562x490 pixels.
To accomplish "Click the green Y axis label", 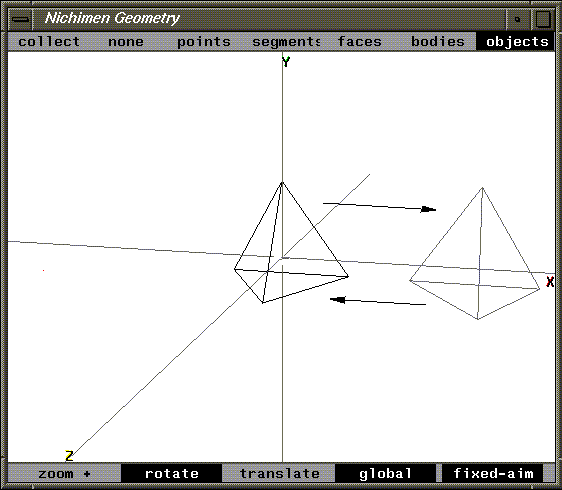I will (286, 62).
